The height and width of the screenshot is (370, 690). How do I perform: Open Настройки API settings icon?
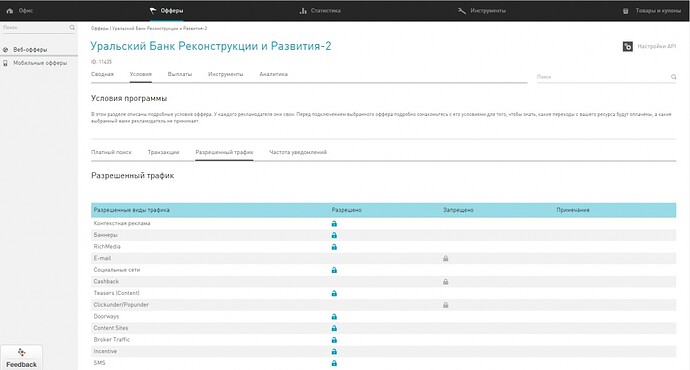(x=628, y=46)
